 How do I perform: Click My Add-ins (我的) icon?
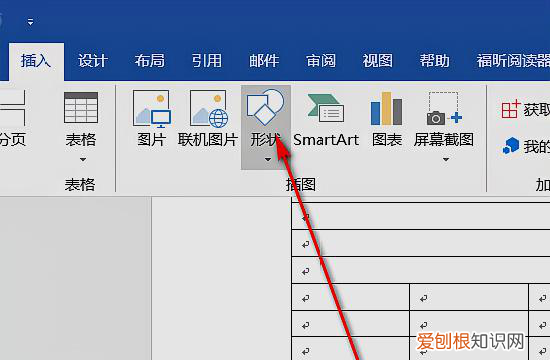click(x=510, y=146)
